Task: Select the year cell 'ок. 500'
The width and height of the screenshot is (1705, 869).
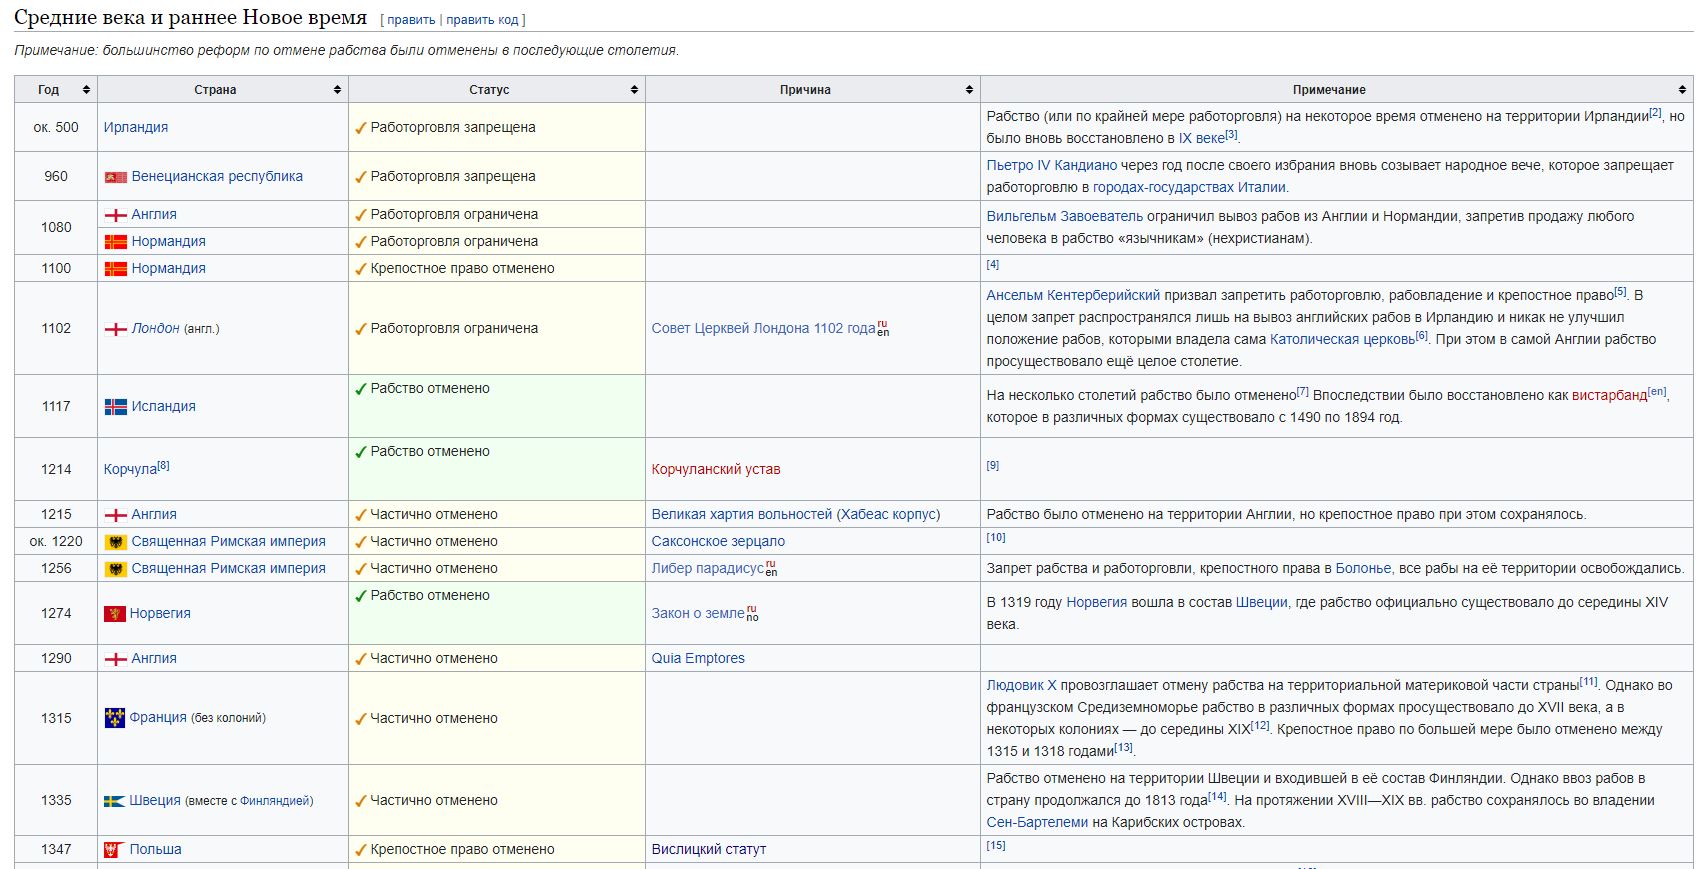Action: tap(56, 128)
